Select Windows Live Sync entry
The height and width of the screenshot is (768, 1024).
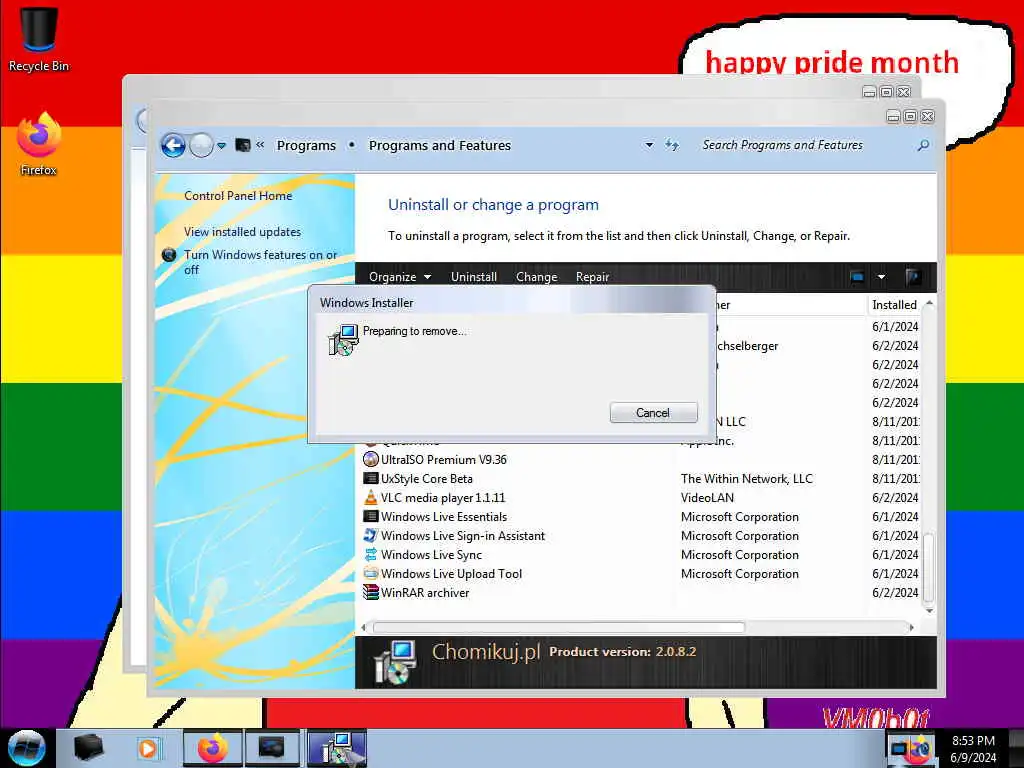(x=431, y=554)
